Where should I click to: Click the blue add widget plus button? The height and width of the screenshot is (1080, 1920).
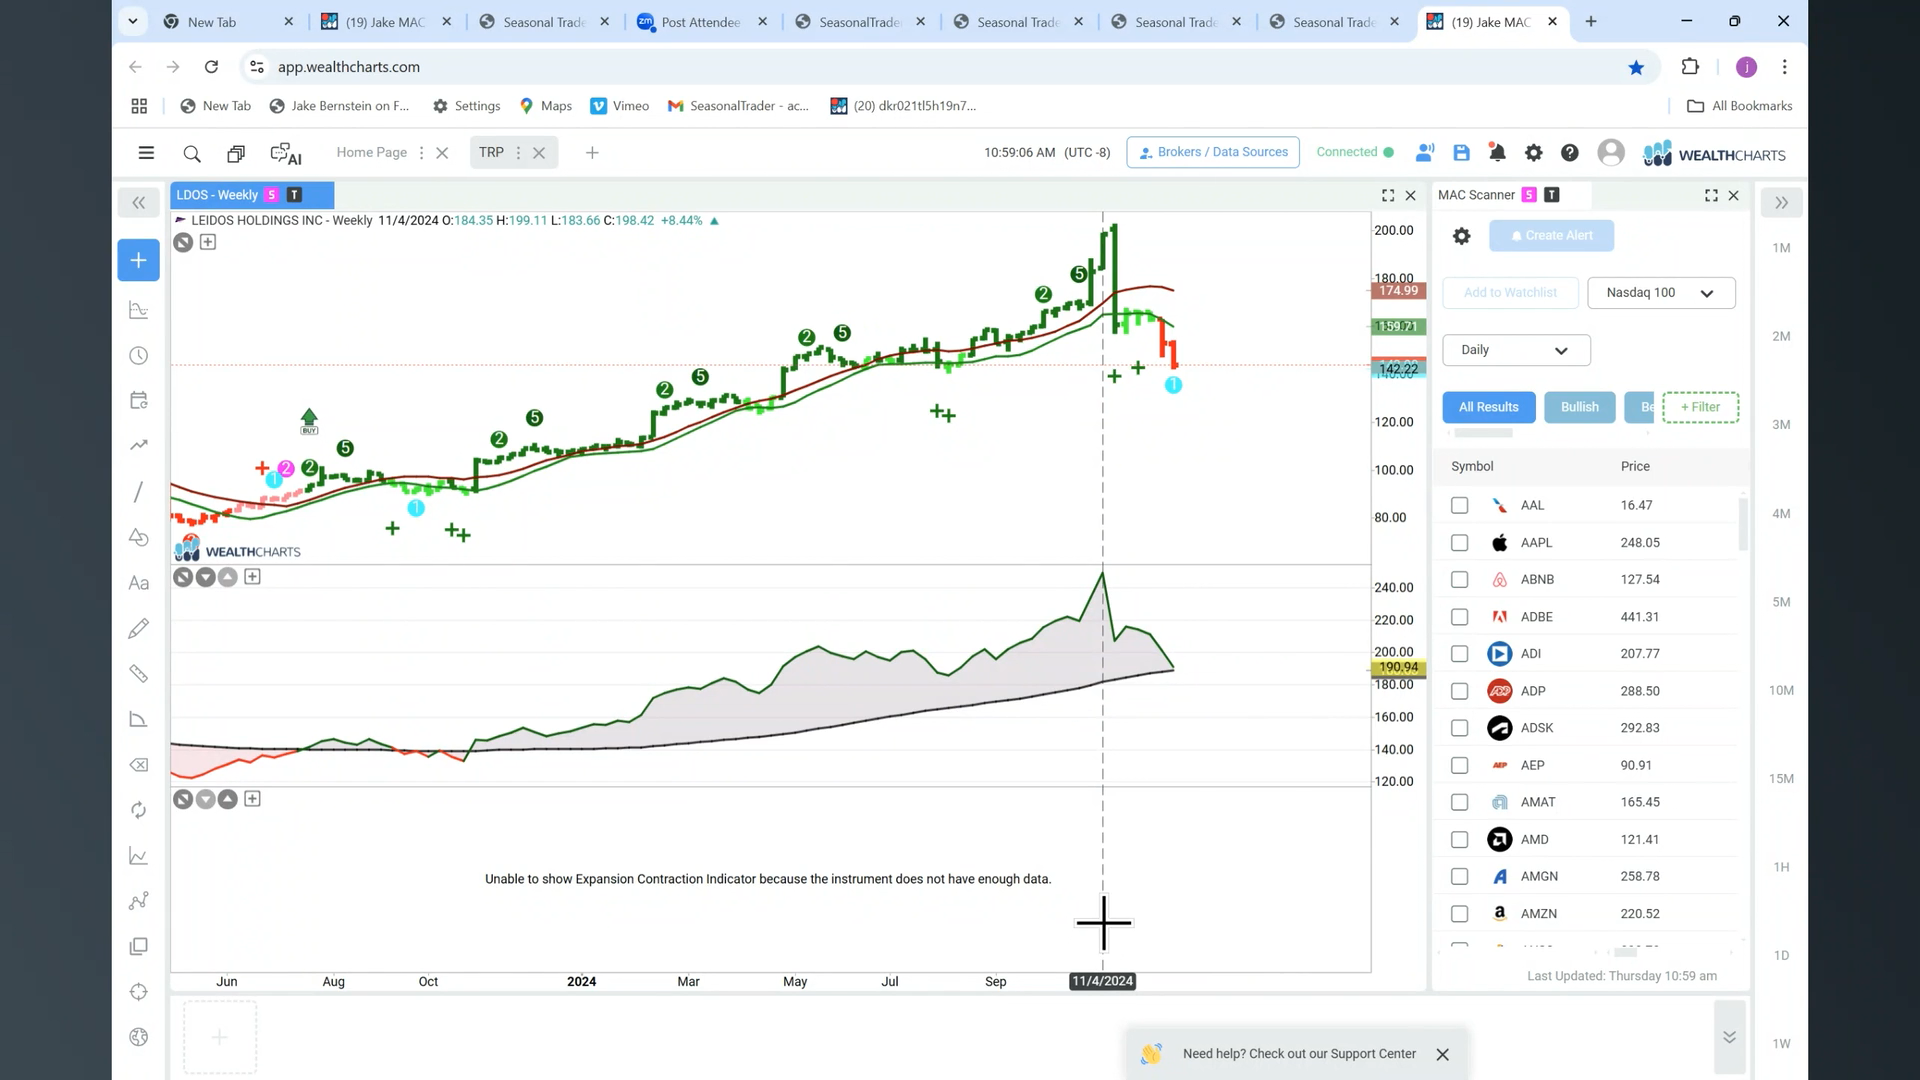(x=138, y=260)
